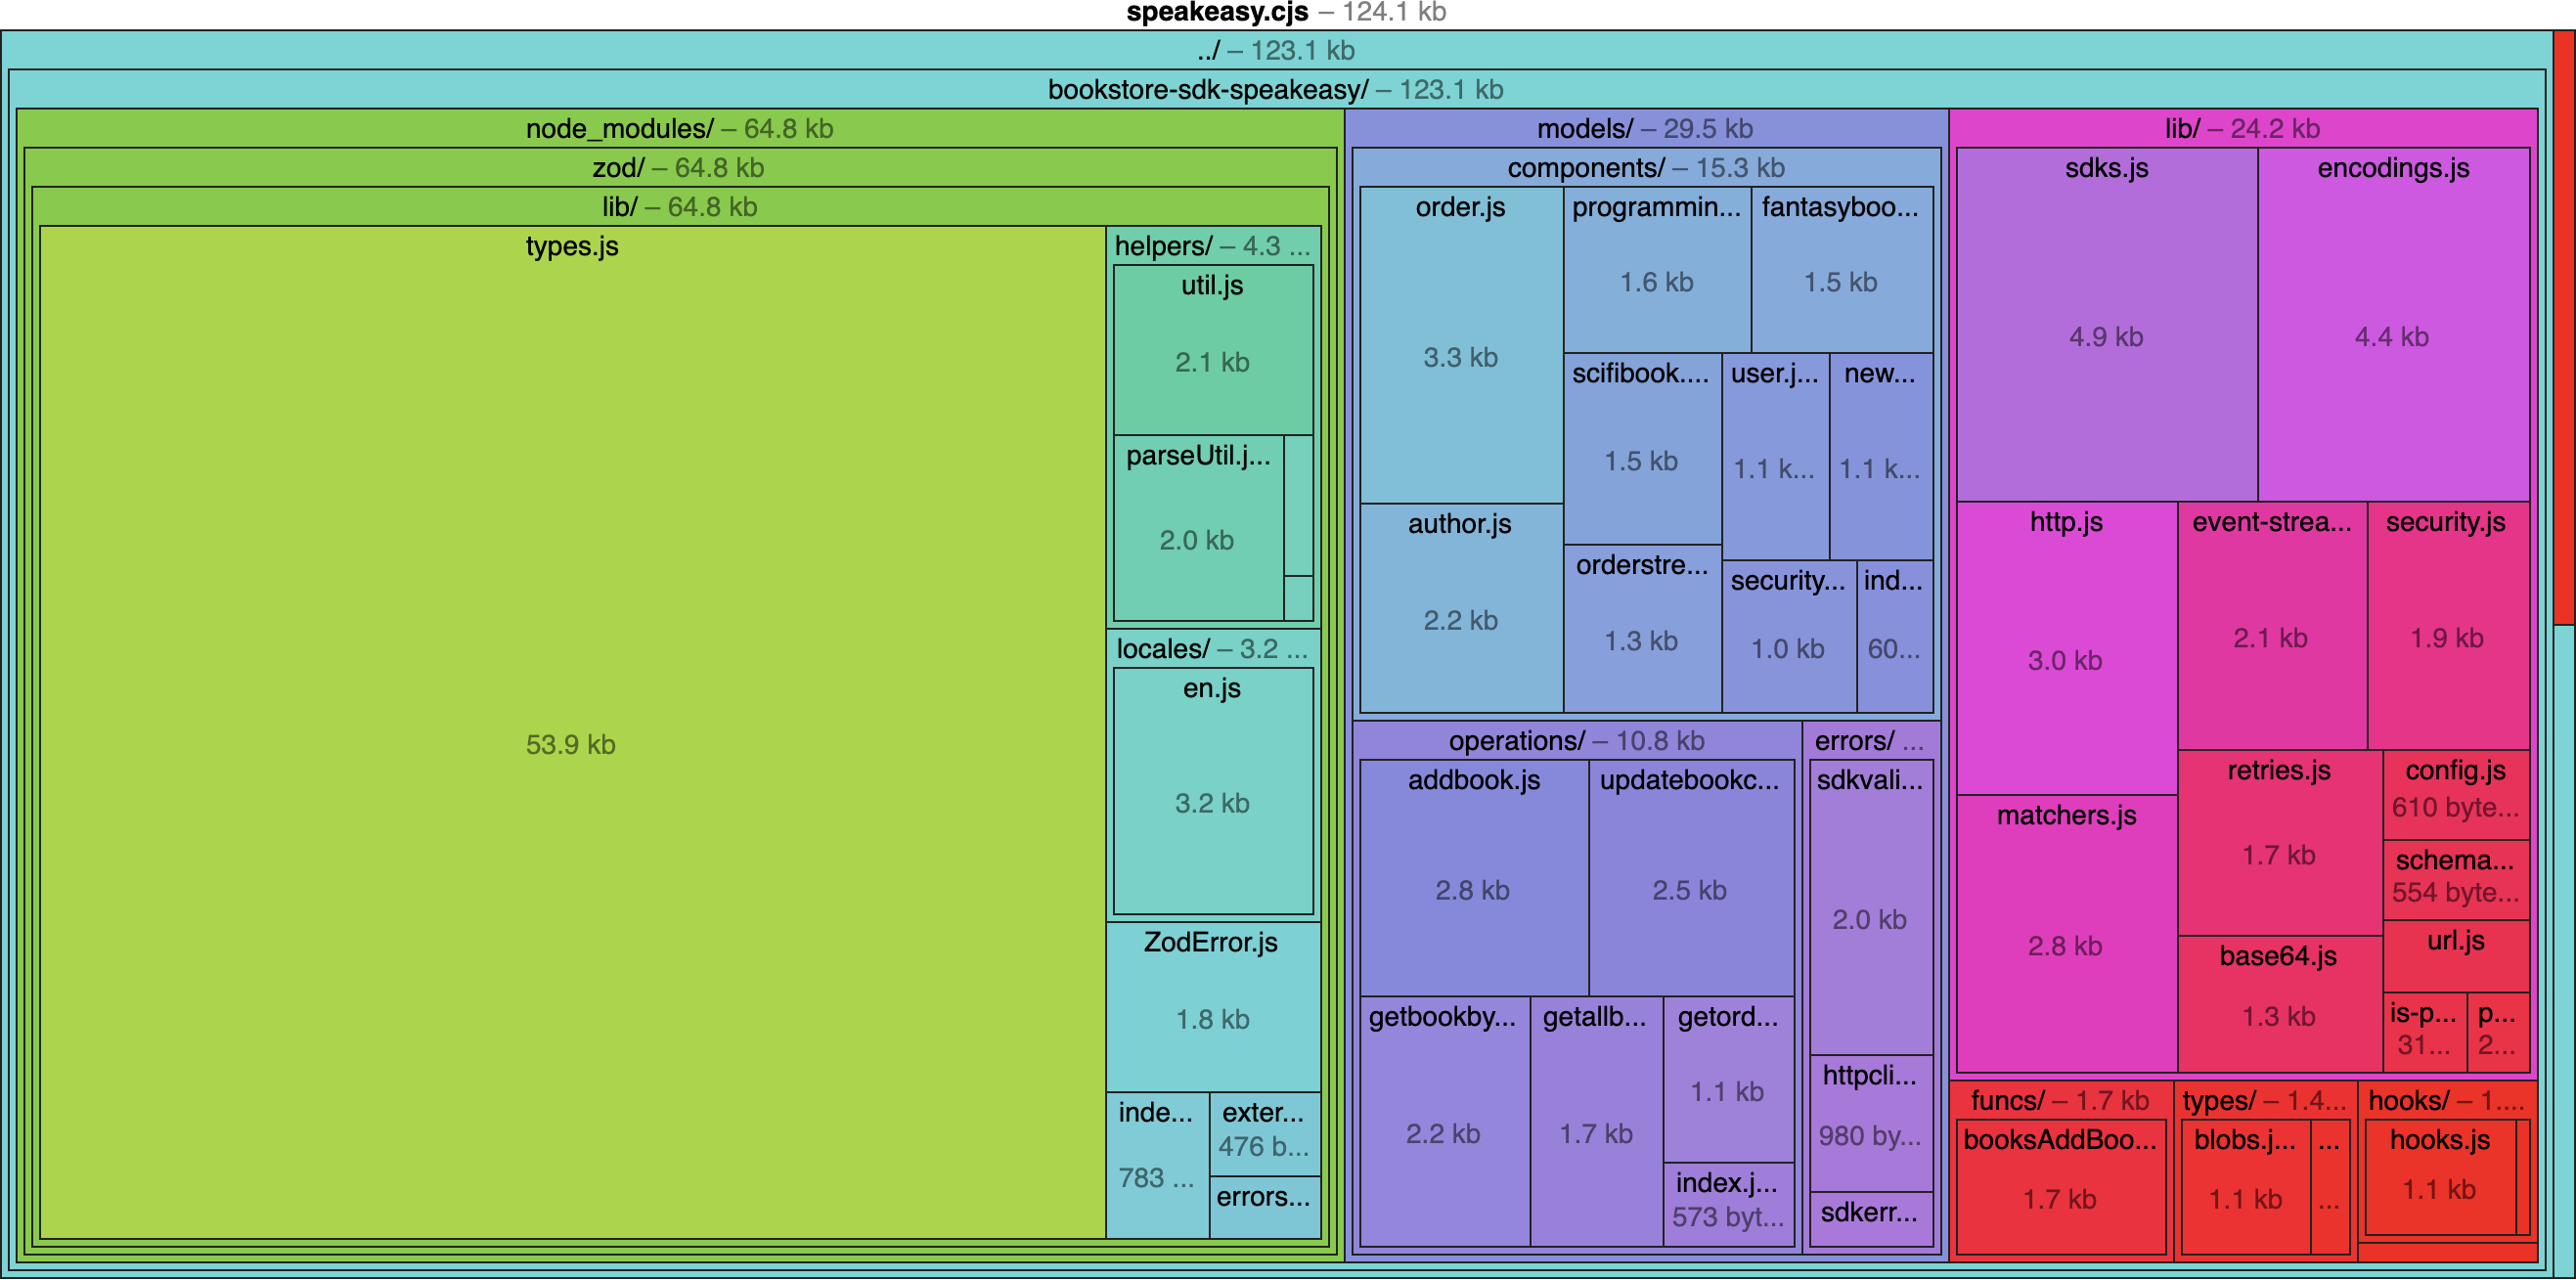Select the components/ 15.3 kb header

coord(1645,168)
